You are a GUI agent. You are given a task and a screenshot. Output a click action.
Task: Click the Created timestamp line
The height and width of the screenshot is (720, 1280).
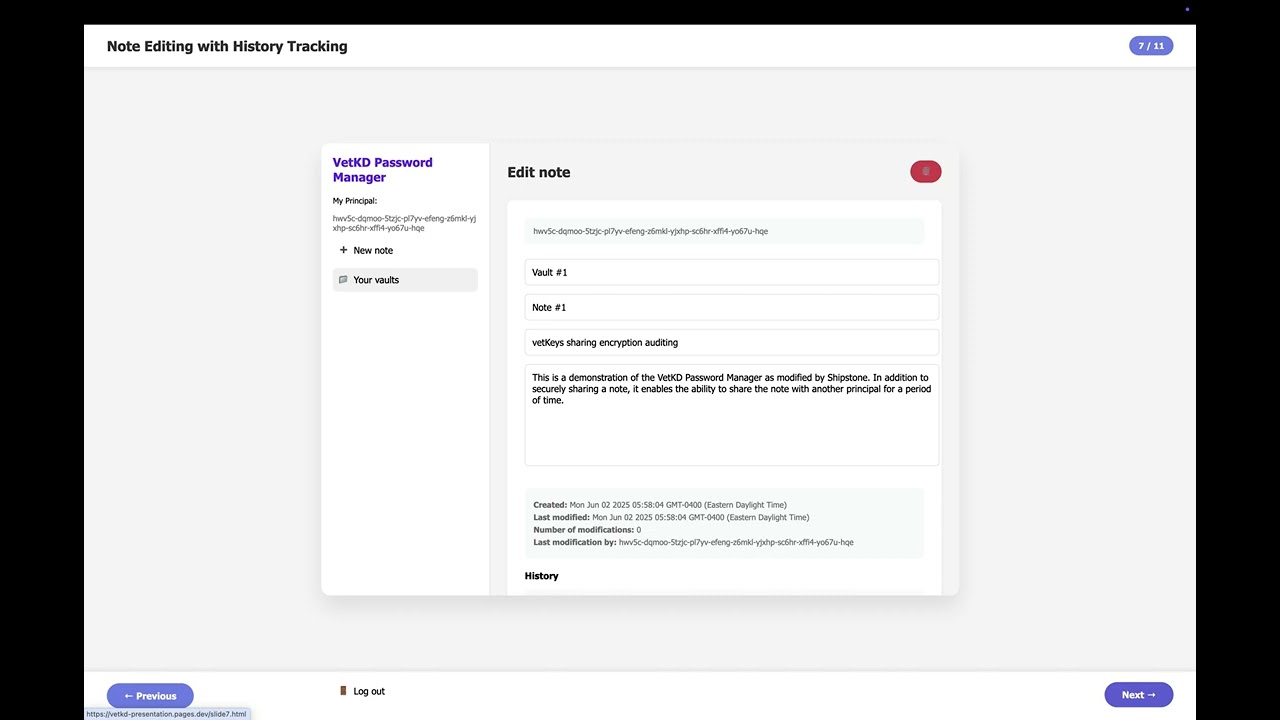click(x=660, y=505)
